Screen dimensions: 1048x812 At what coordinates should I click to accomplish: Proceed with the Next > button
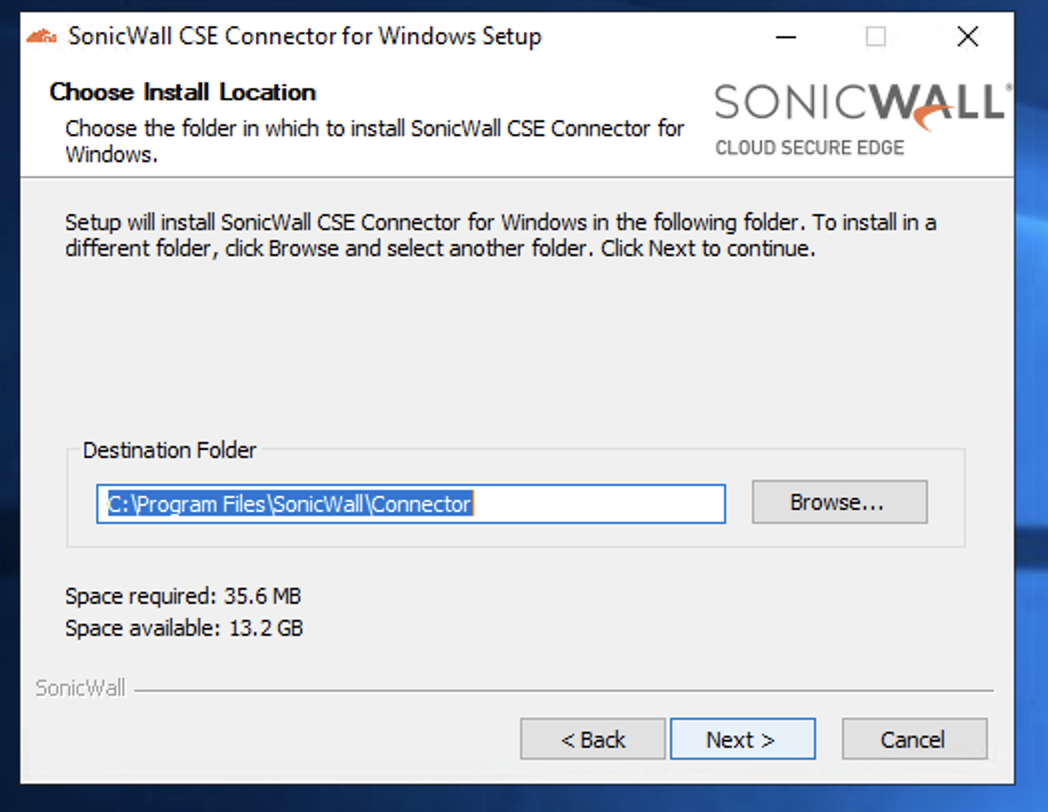point(741,739)
